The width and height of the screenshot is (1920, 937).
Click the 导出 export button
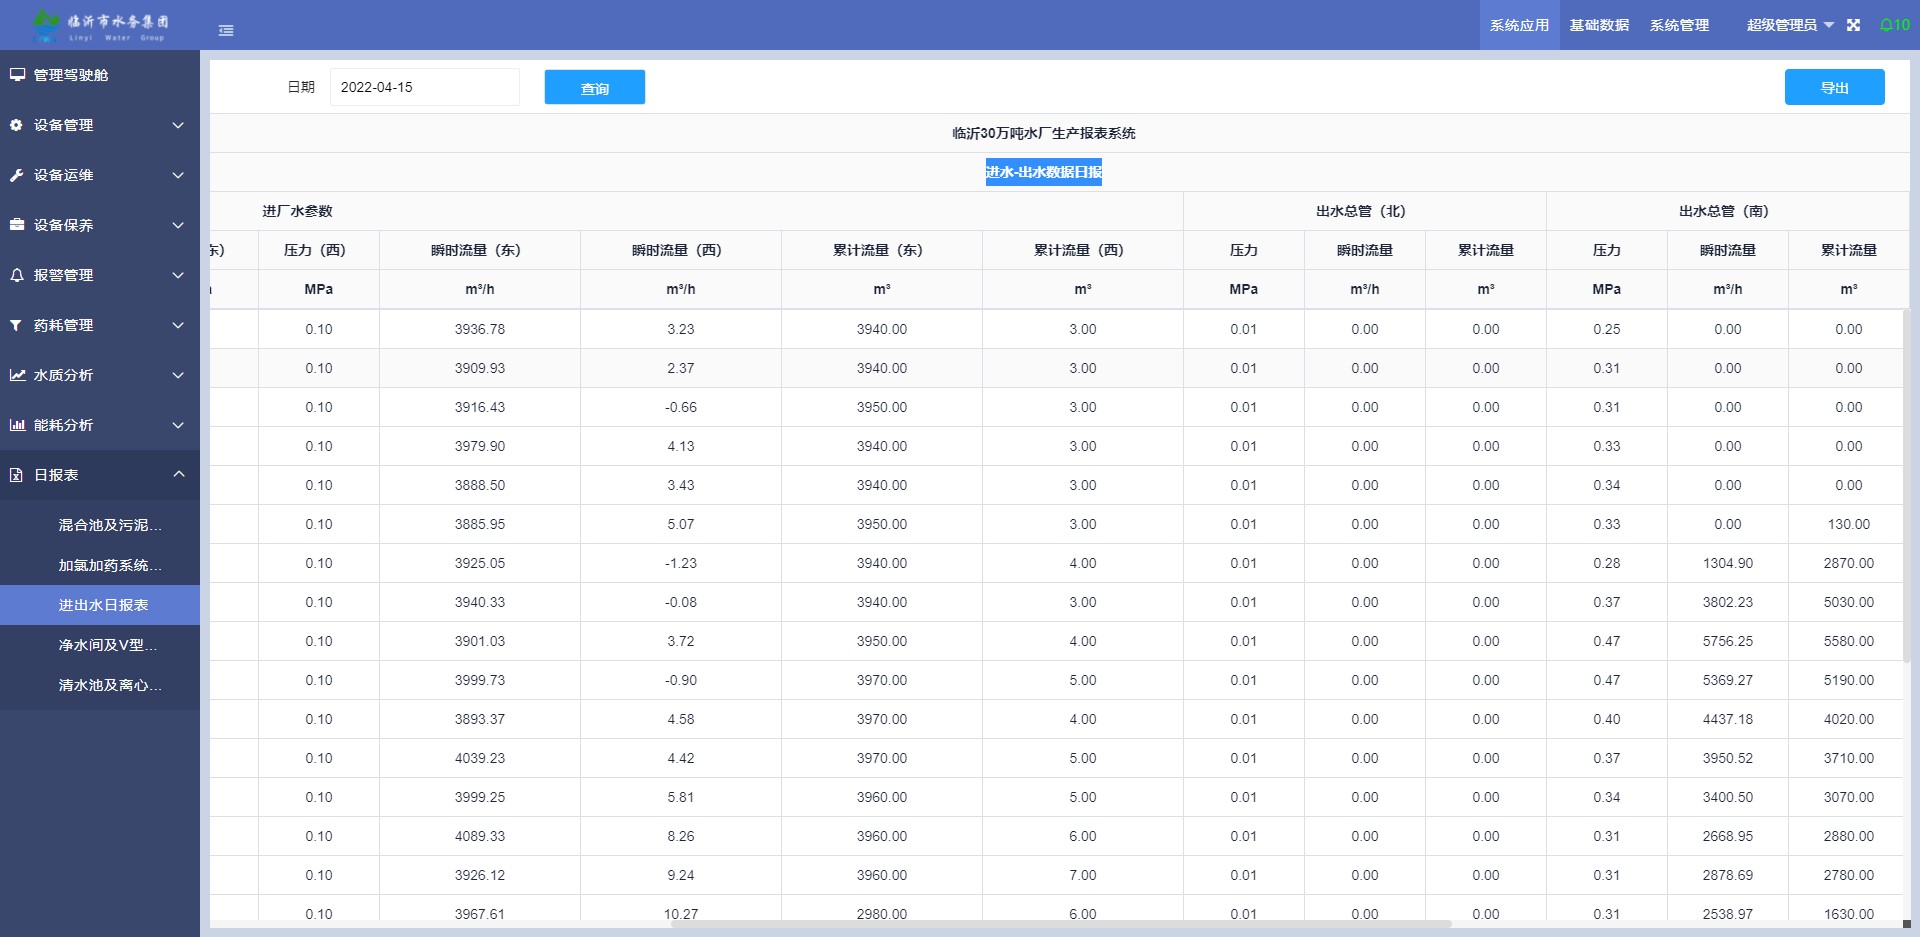point(1834,87)
